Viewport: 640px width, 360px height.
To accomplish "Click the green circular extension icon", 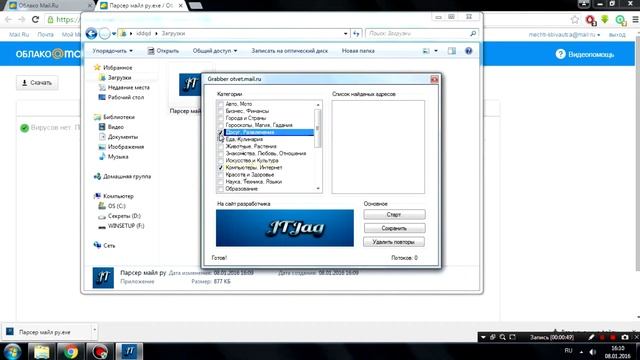I will [620, 19].
